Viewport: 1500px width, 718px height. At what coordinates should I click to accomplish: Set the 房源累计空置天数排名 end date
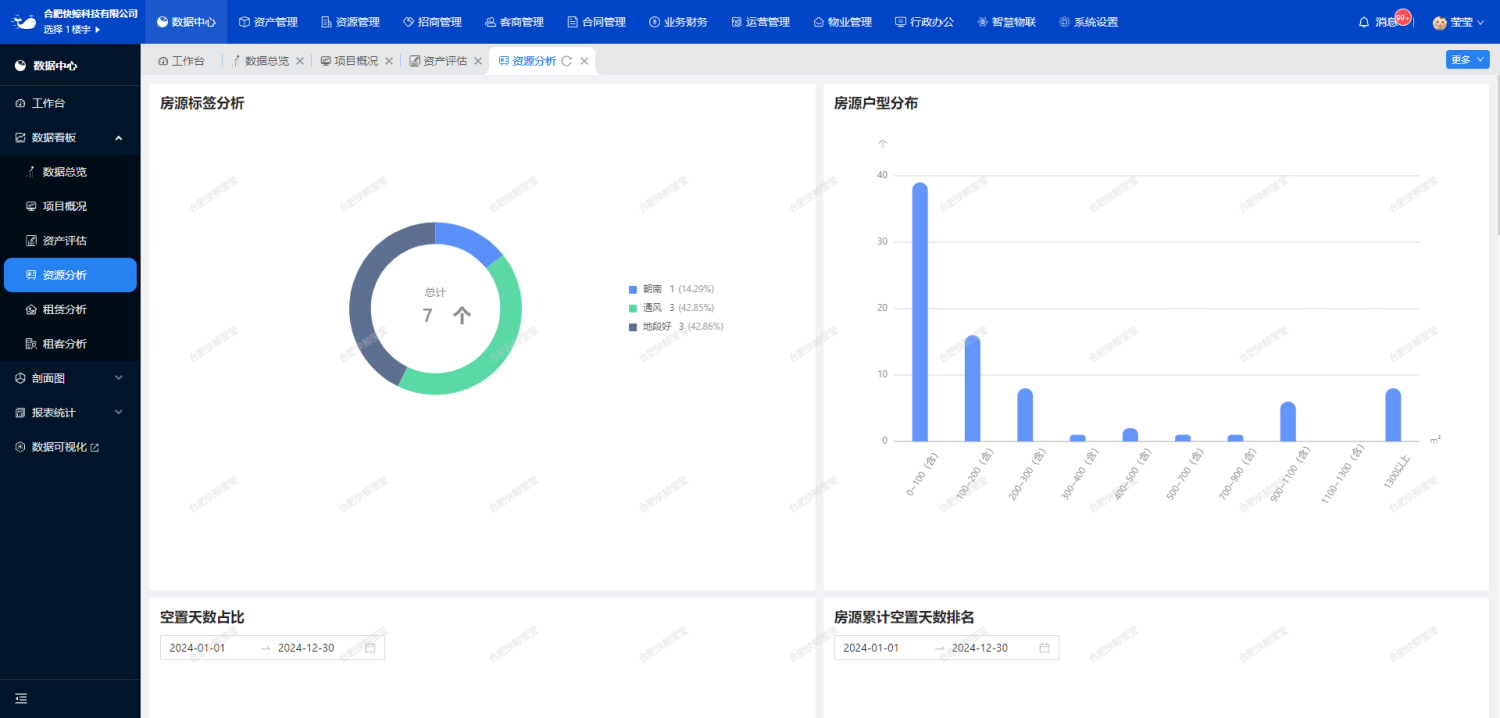pyautogui.click(x=980, y=648)
